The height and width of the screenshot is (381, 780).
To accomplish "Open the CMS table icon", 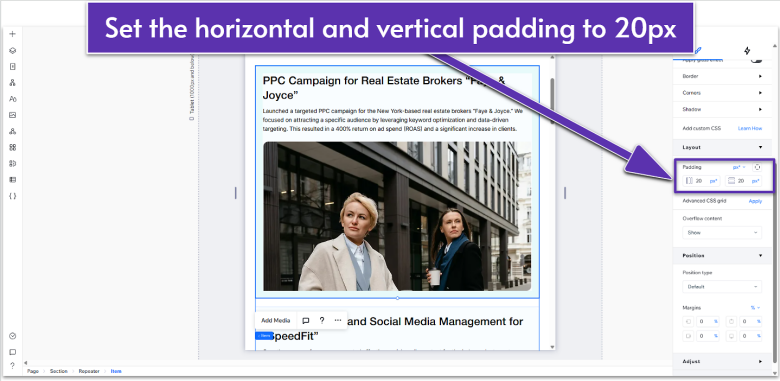I will [13, 180].
